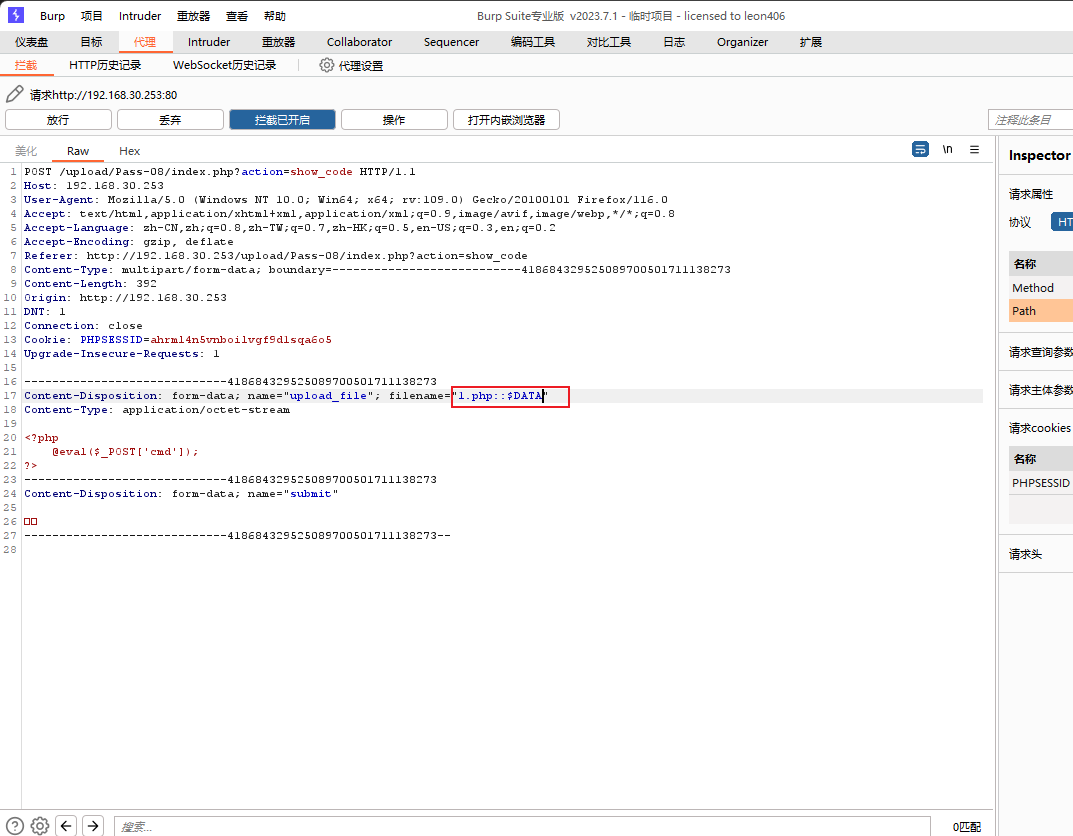Expand 请求查询参数 section in Inspector
Screen dimensions: 1073x836
1040,352
